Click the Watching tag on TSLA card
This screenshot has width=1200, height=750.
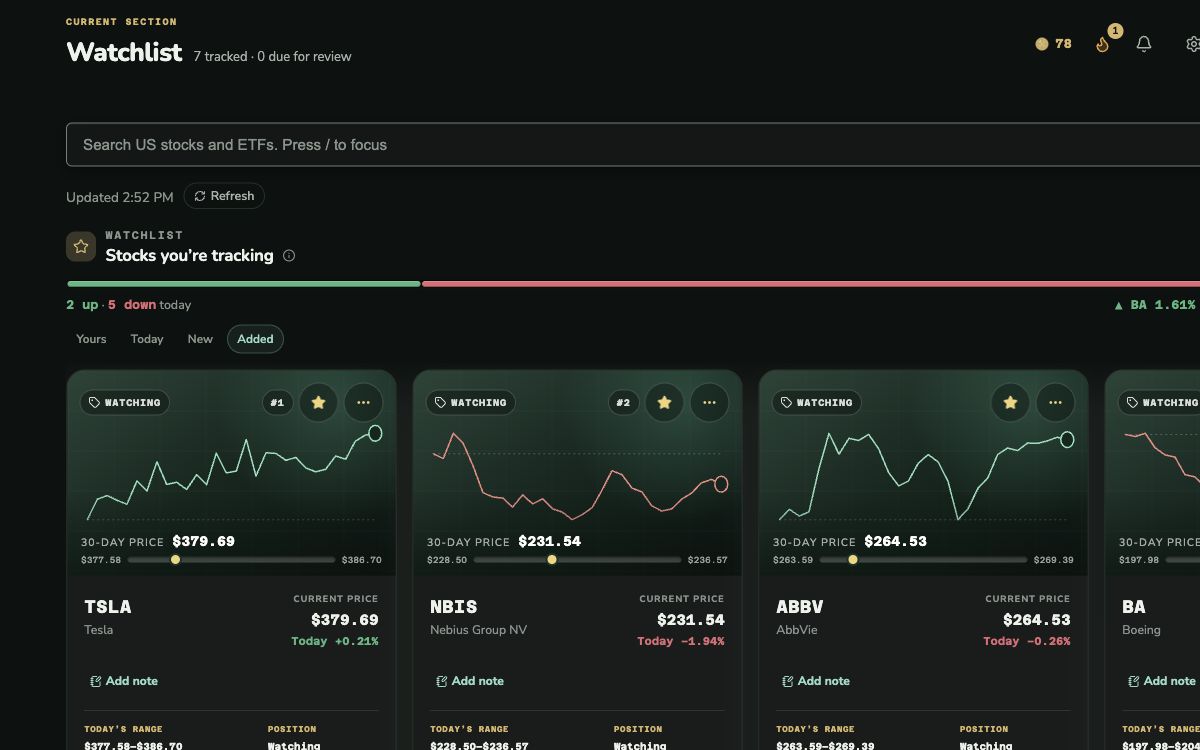point(125,402)
